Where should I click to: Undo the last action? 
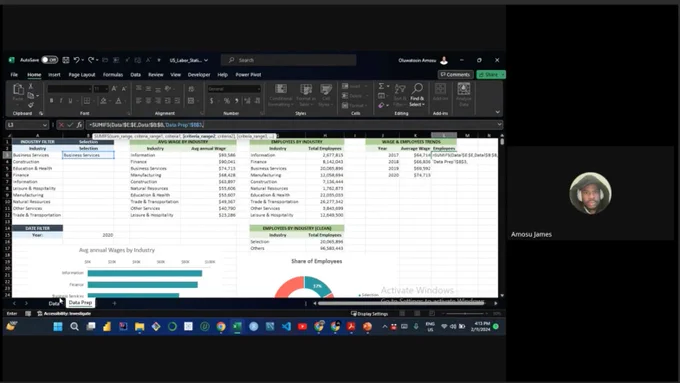[x=76, y=60]
